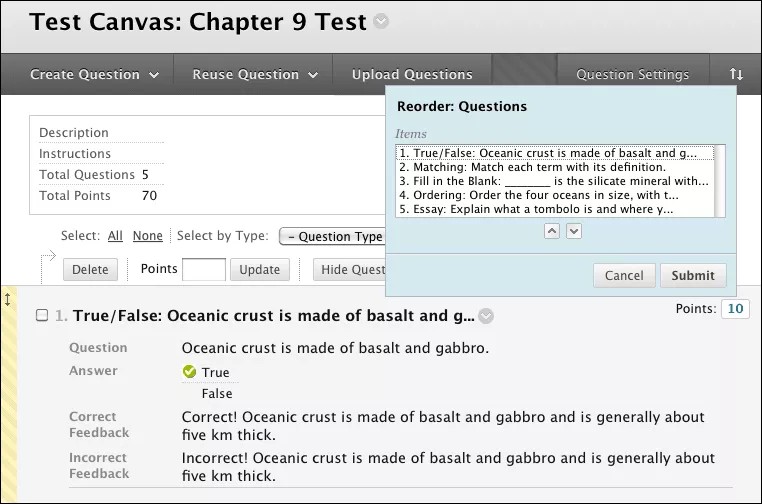Click the reorder list scrollbar
Screen dimensions: 762x504
pyautogui.click(x=720, y=181)
